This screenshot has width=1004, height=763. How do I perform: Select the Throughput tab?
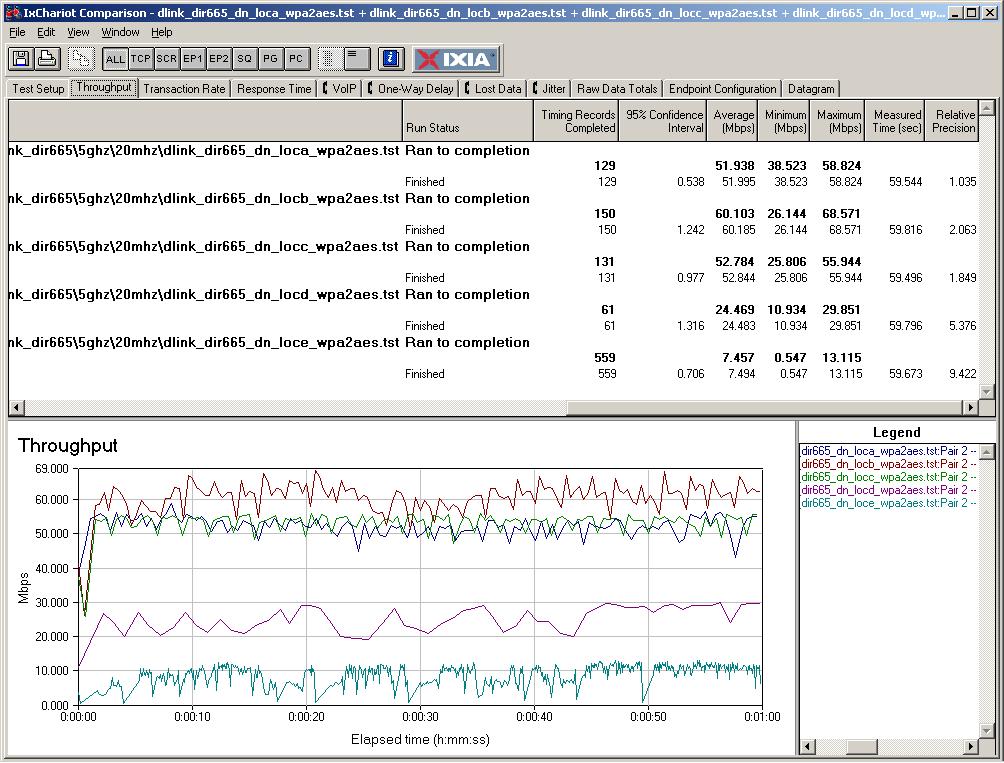coord(104,88)
